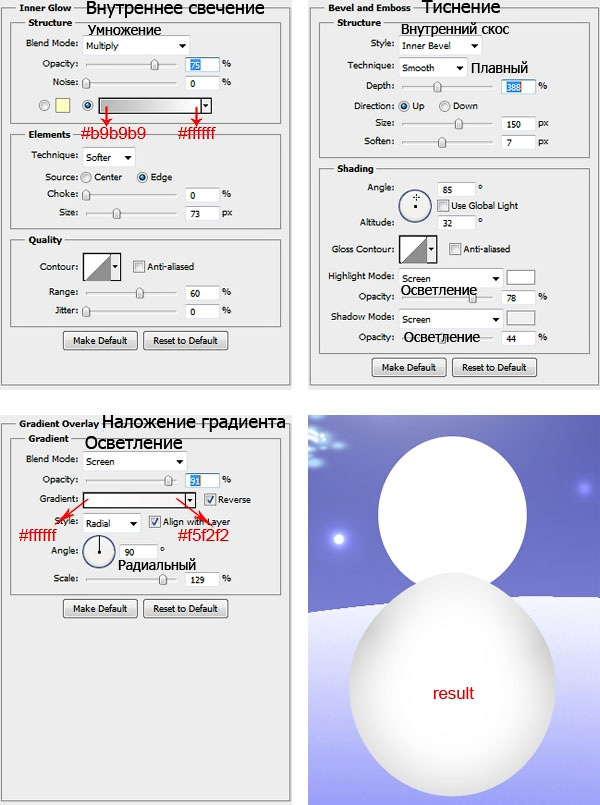
Task: Select Down direction radio button
Action: click(444, 106)
